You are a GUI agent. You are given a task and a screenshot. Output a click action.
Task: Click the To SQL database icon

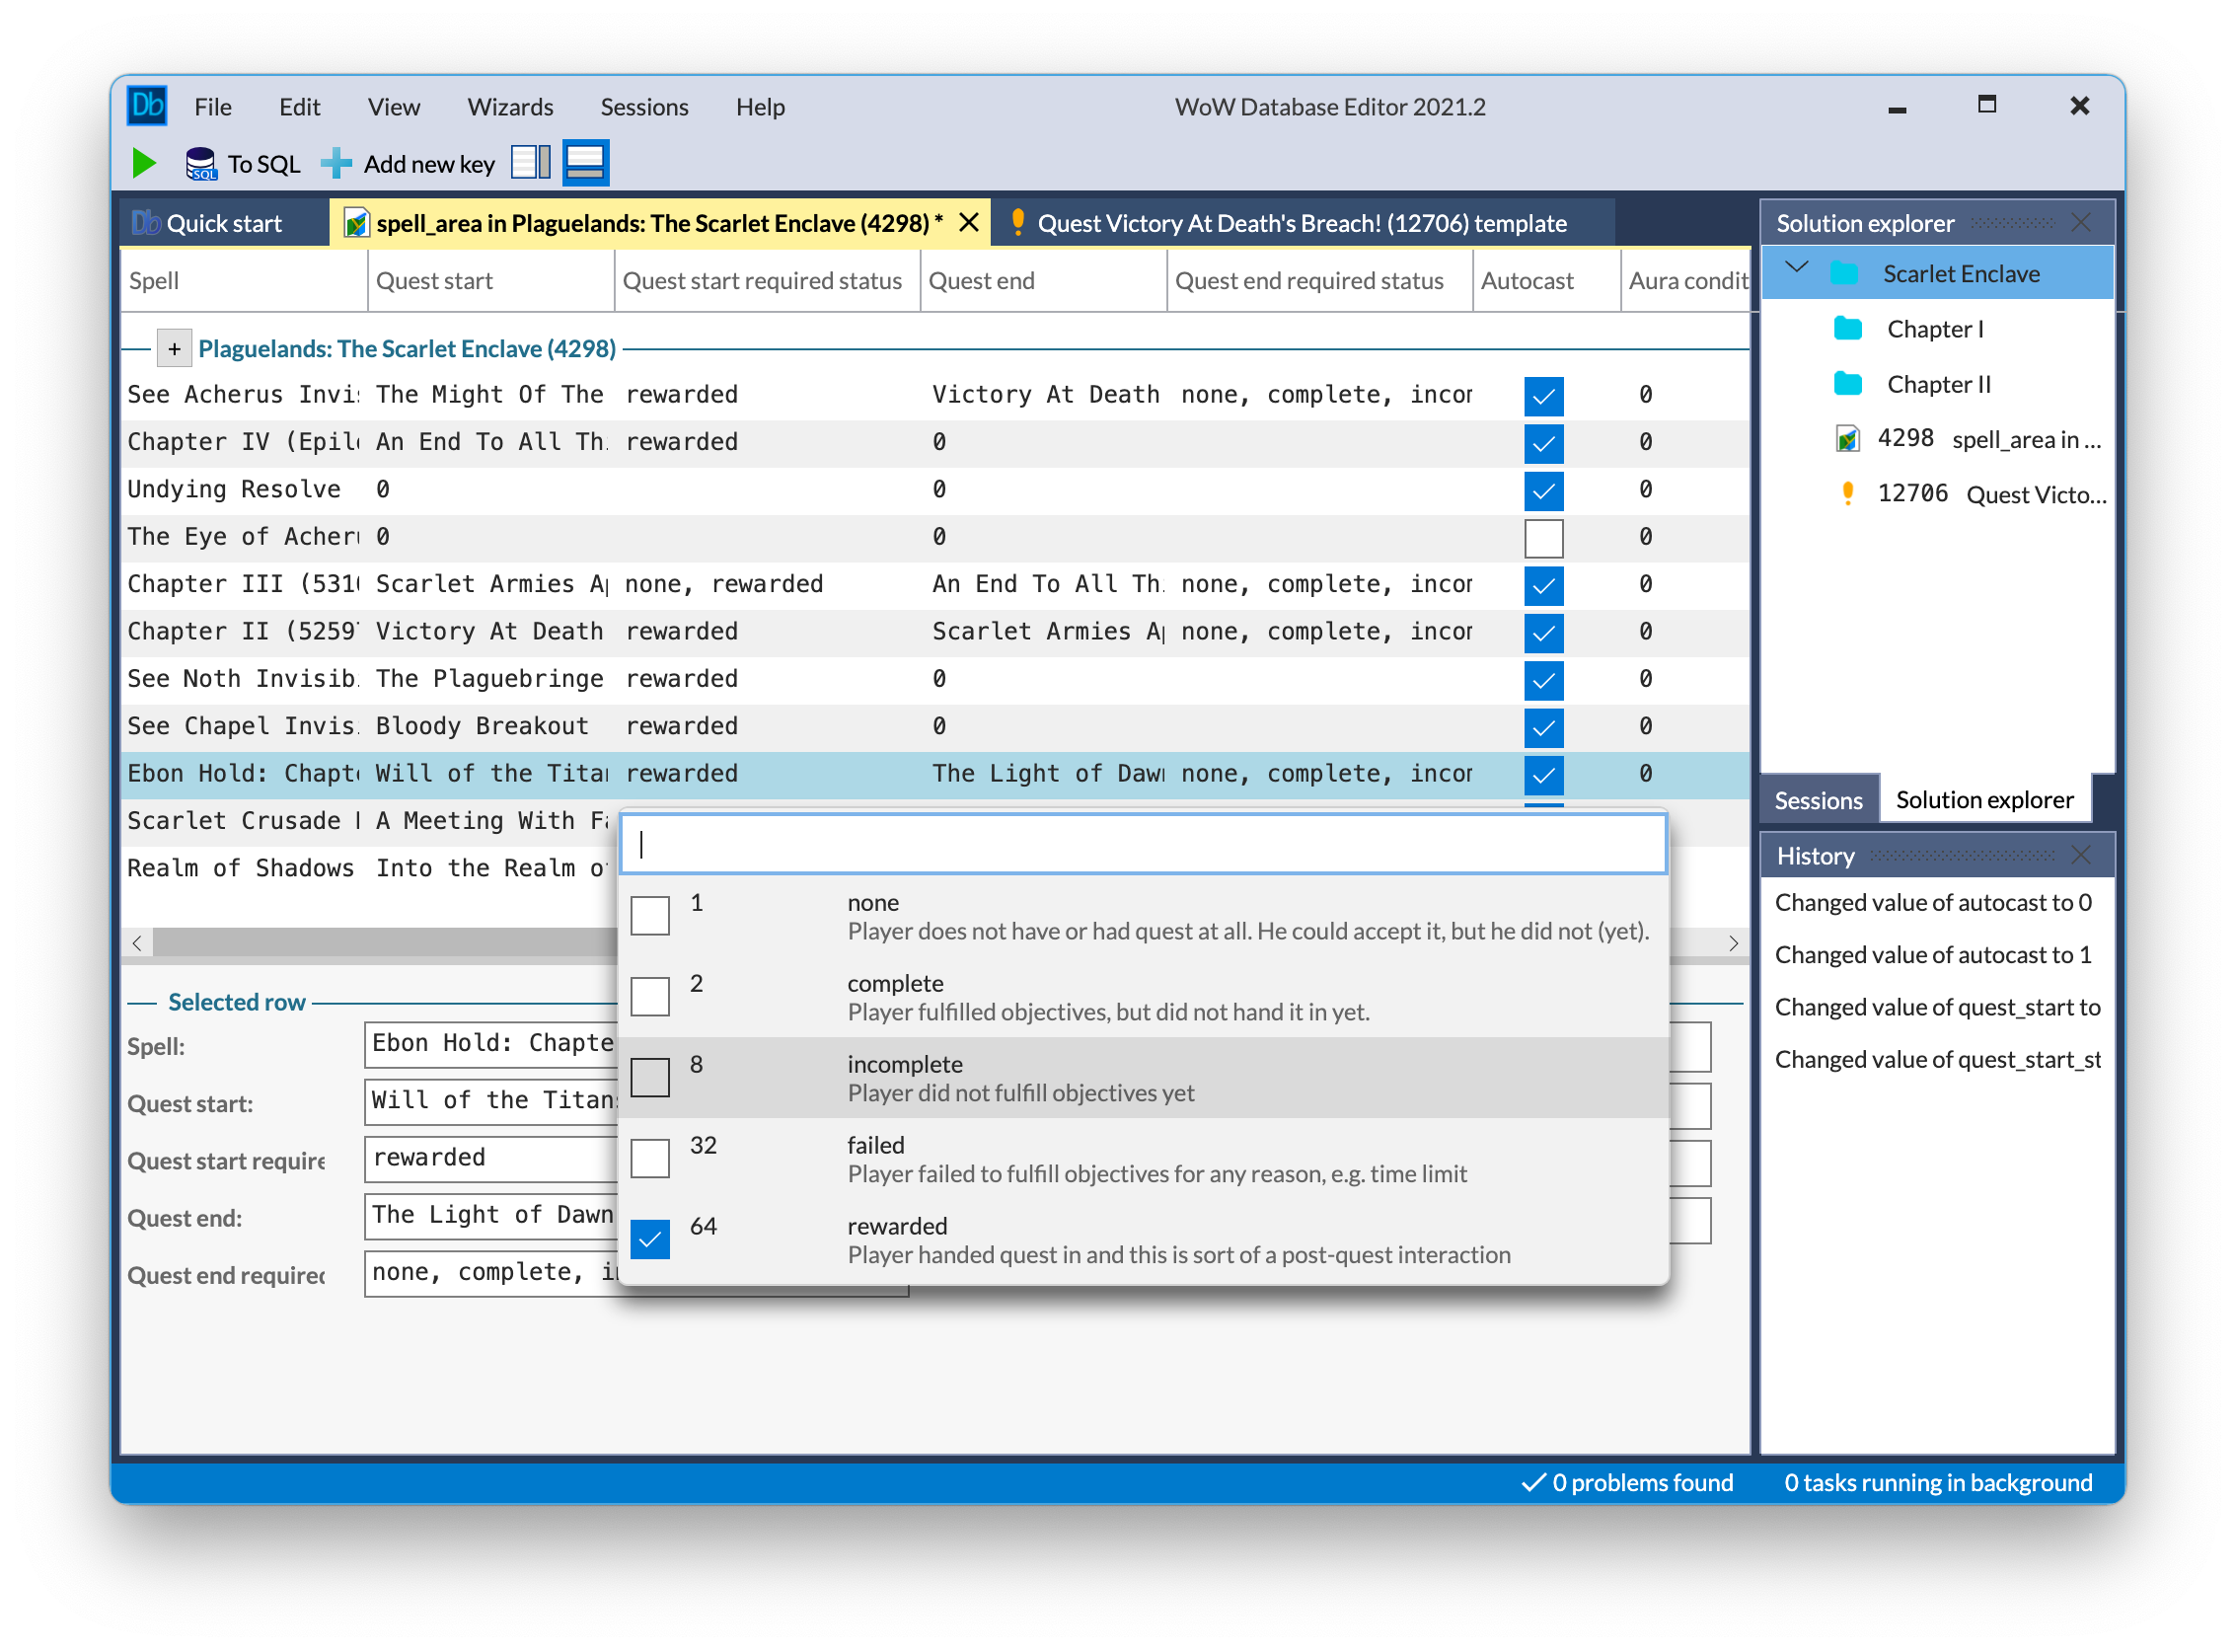(200, 163)
